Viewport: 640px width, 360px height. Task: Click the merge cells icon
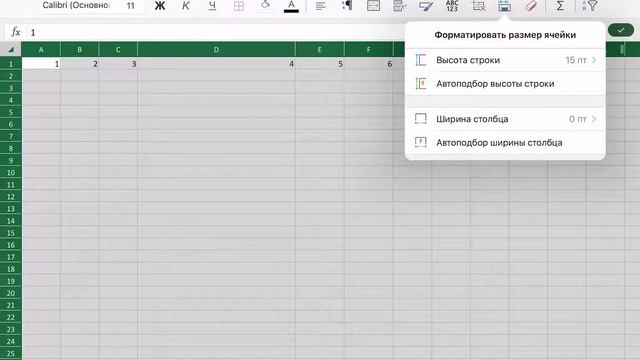pos(373,5)
